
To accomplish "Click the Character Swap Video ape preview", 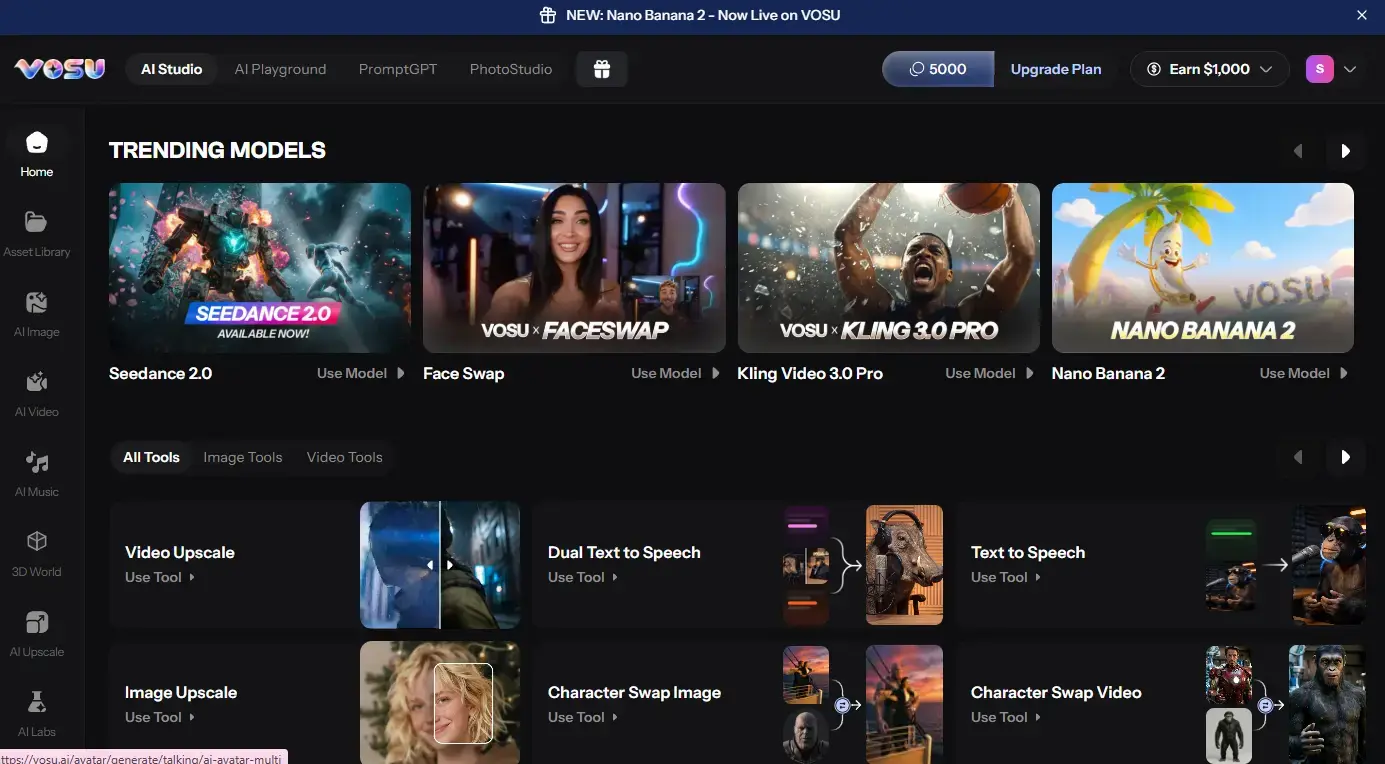I will 1285,705.
